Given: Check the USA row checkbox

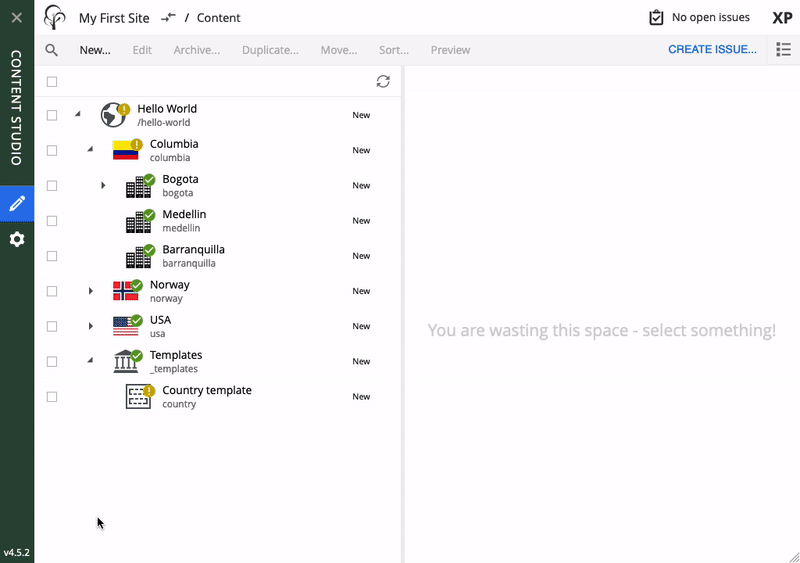Looking at the screenshot, I should point(52,327).
